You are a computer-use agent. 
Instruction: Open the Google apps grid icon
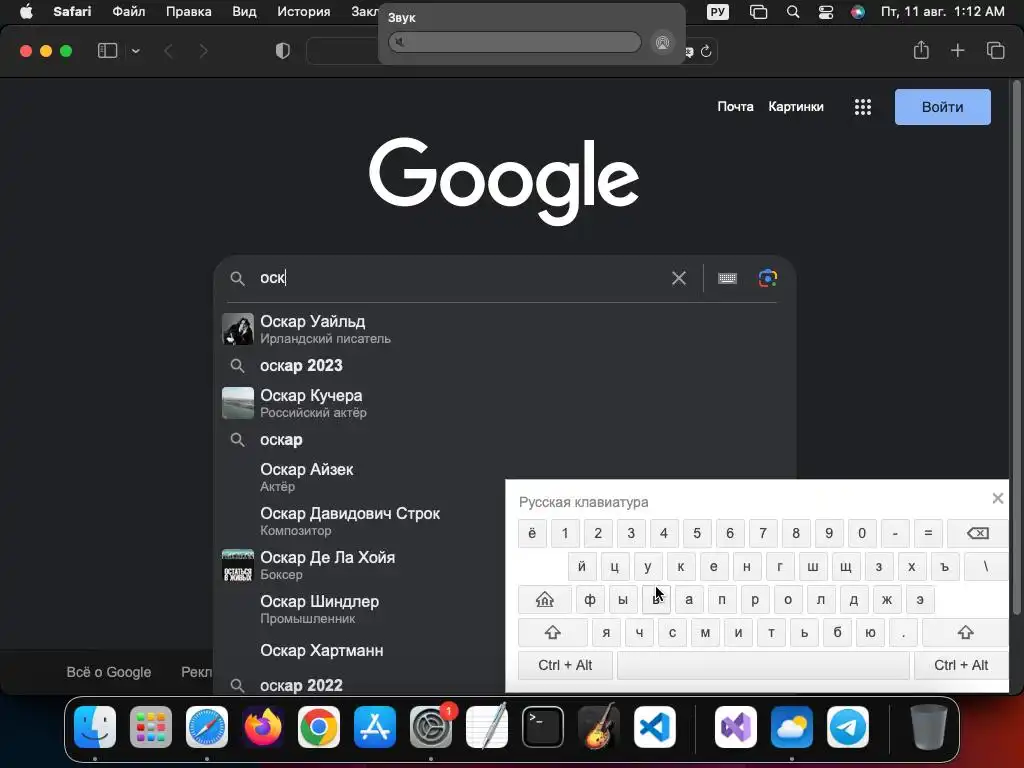863,107
